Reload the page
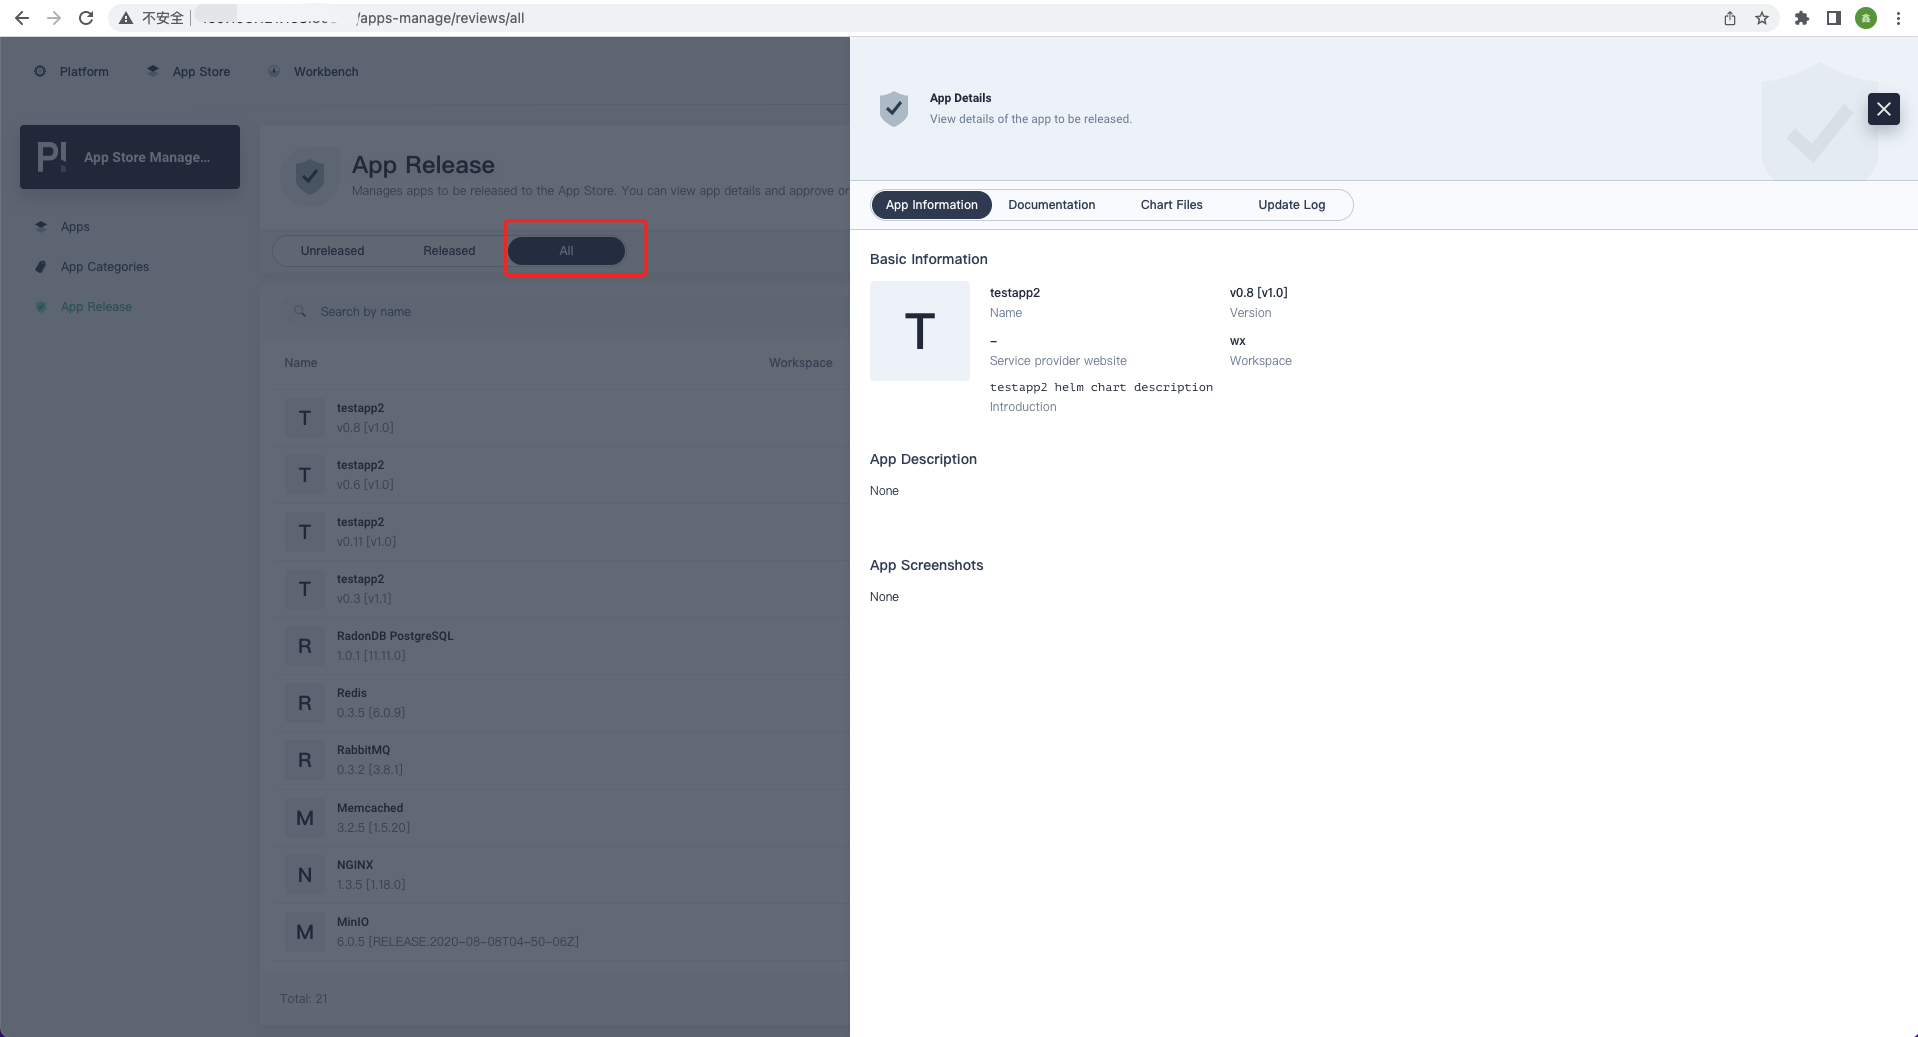The width and height of the screenshot is (1918, 1037). [86, 18]
